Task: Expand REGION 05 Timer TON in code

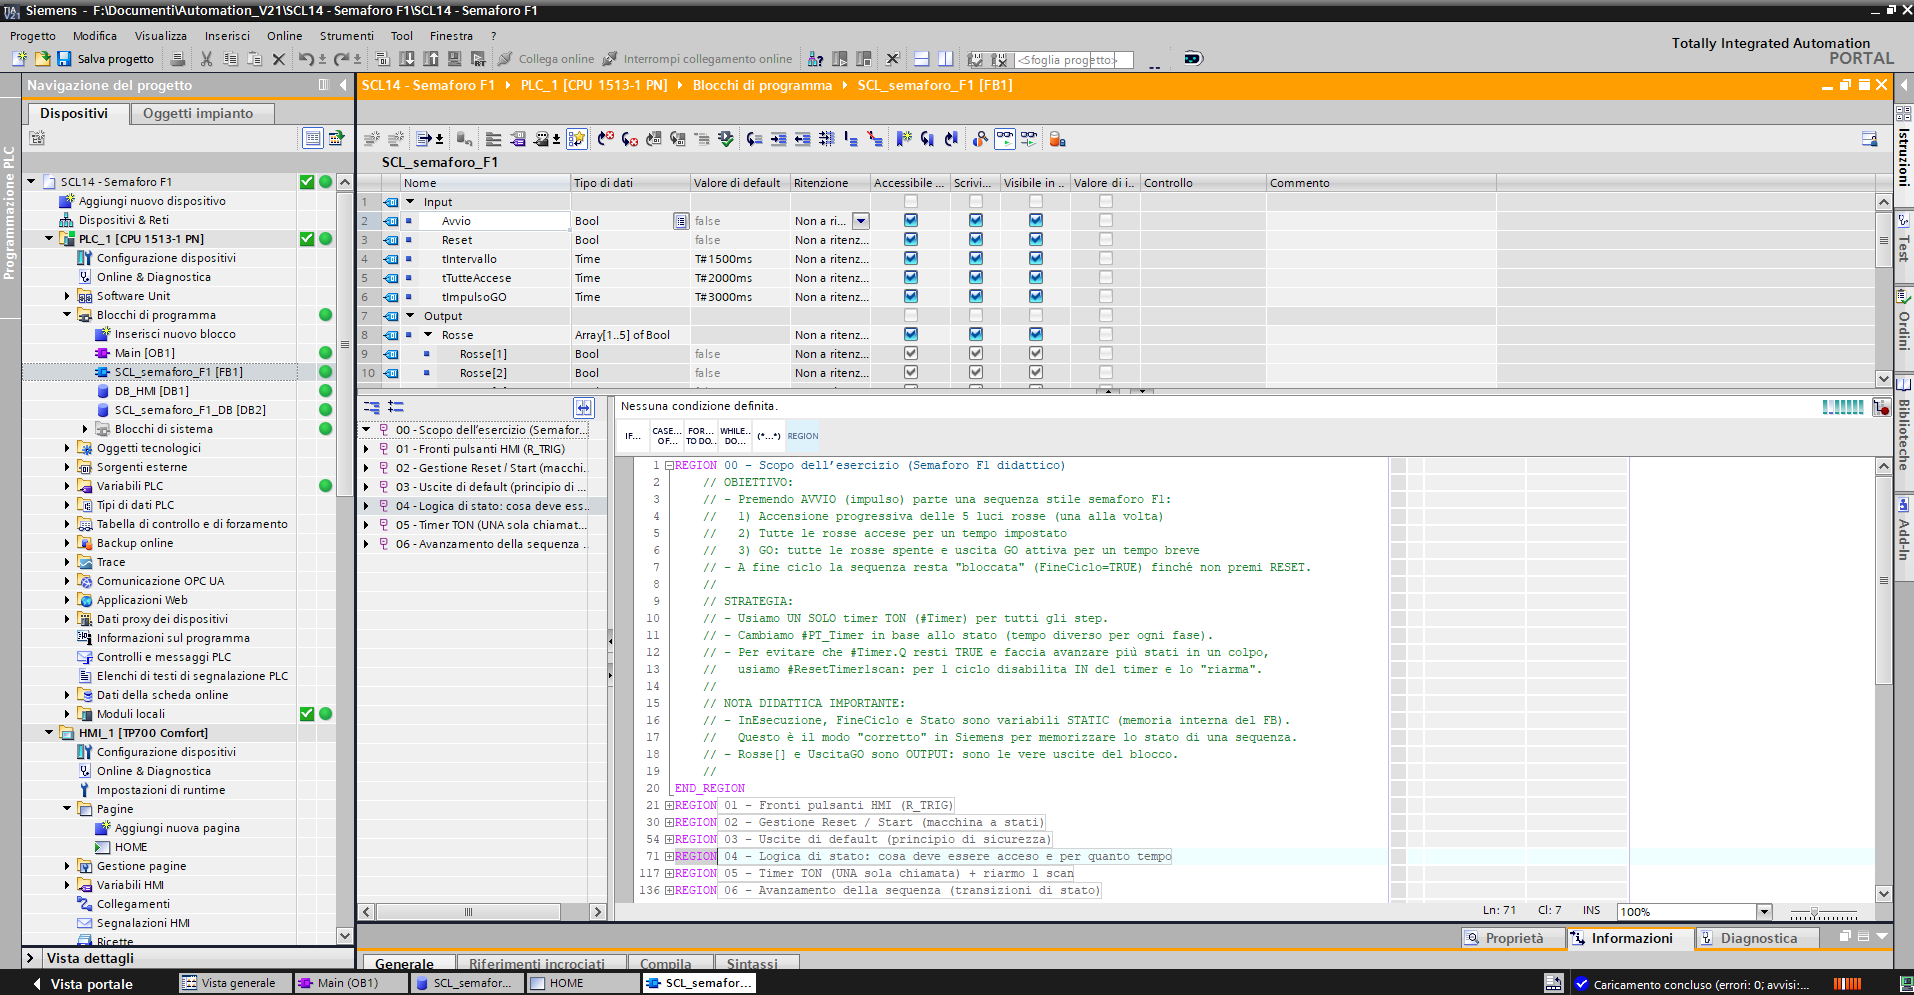Action: click(x=669, y=873)
